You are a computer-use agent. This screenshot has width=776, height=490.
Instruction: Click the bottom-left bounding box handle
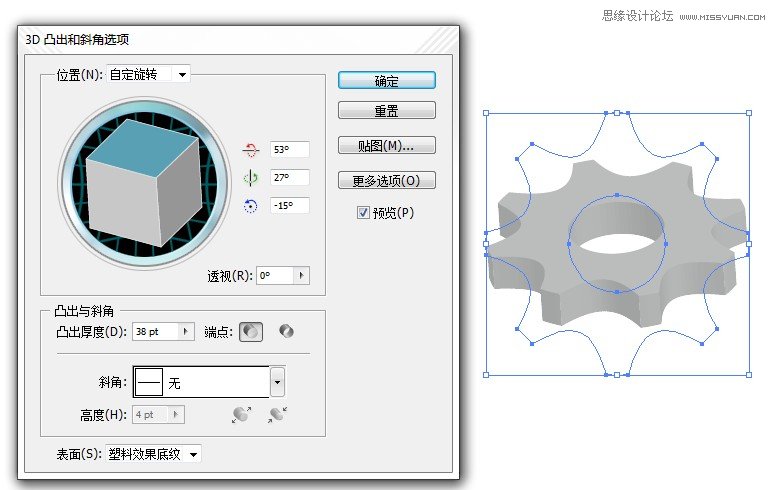pos(486,375)
